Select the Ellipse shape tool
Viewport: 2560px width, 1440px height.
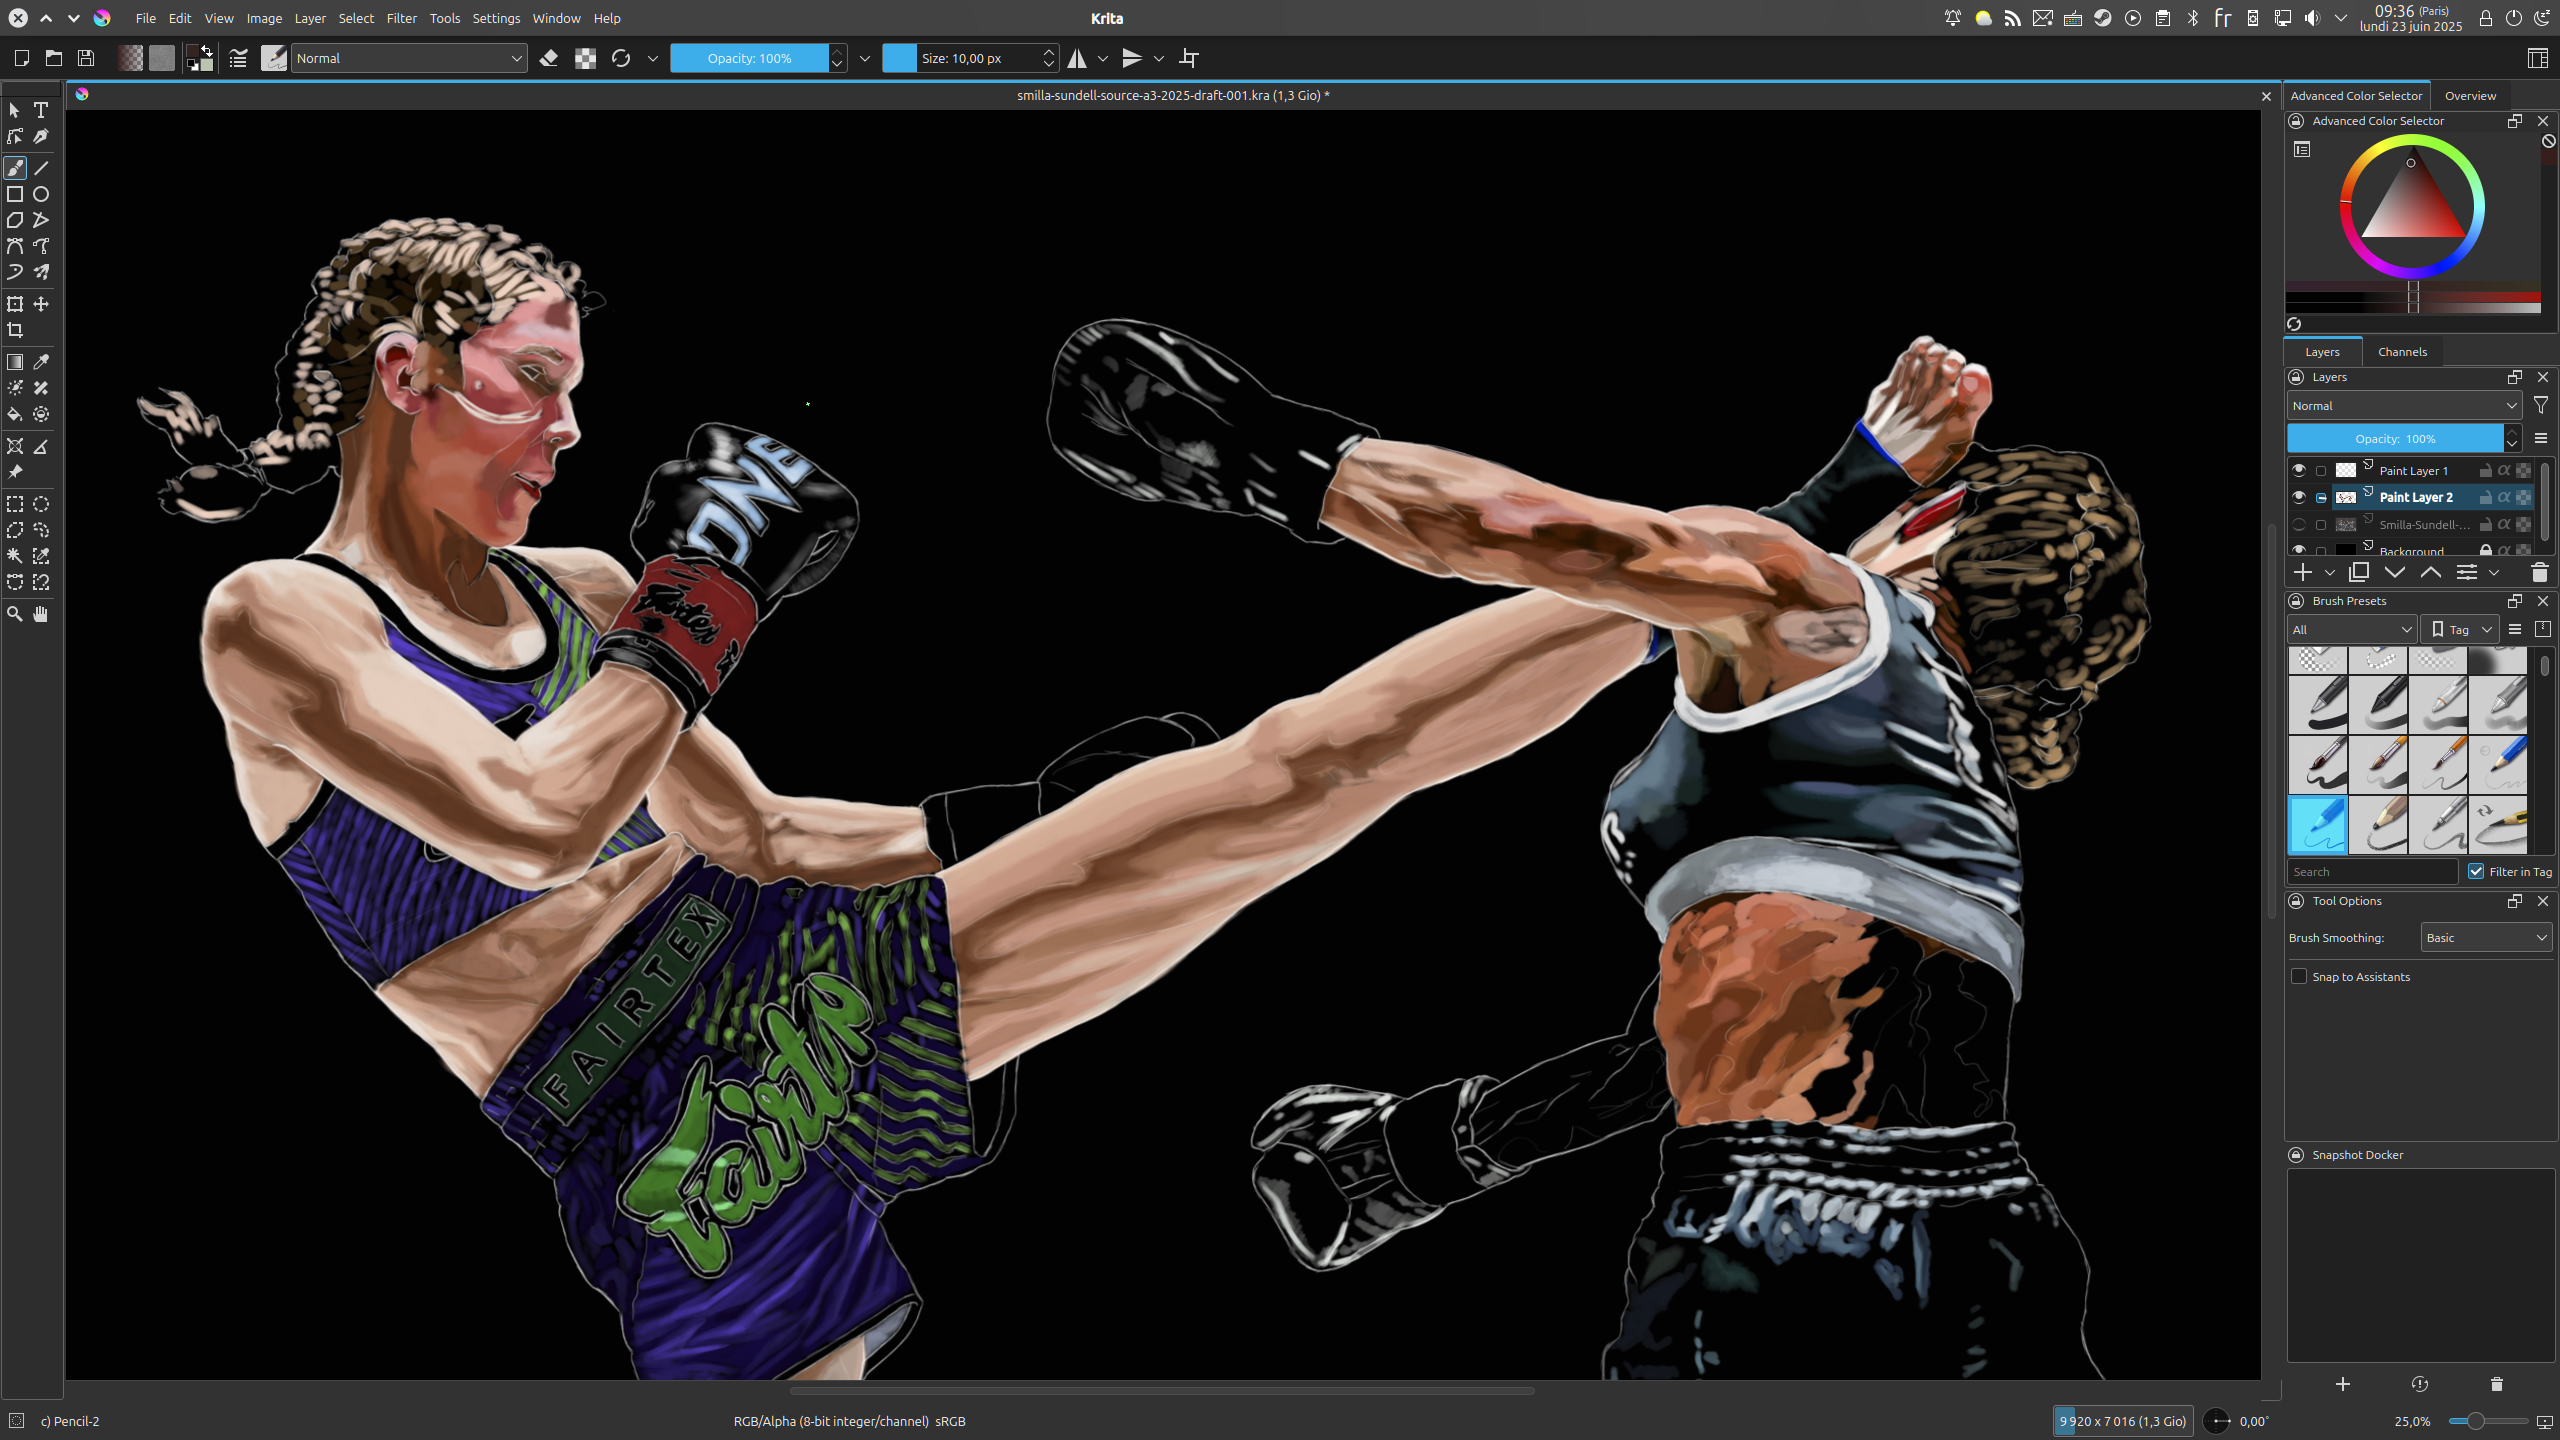(41, 194)
